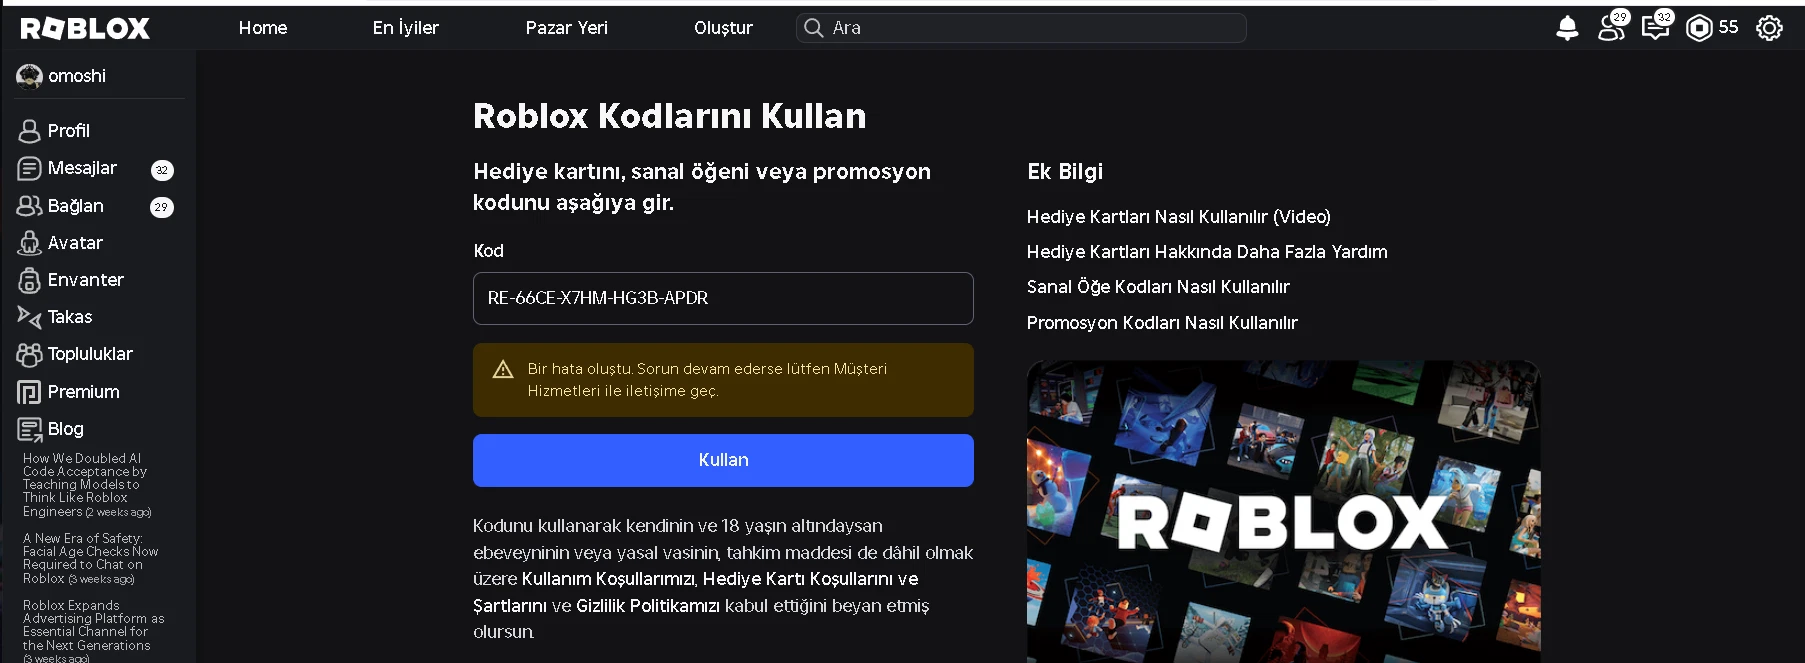Open the notifications bell icon
This screenshot has width=1805, height=663.
(1567, 28)
